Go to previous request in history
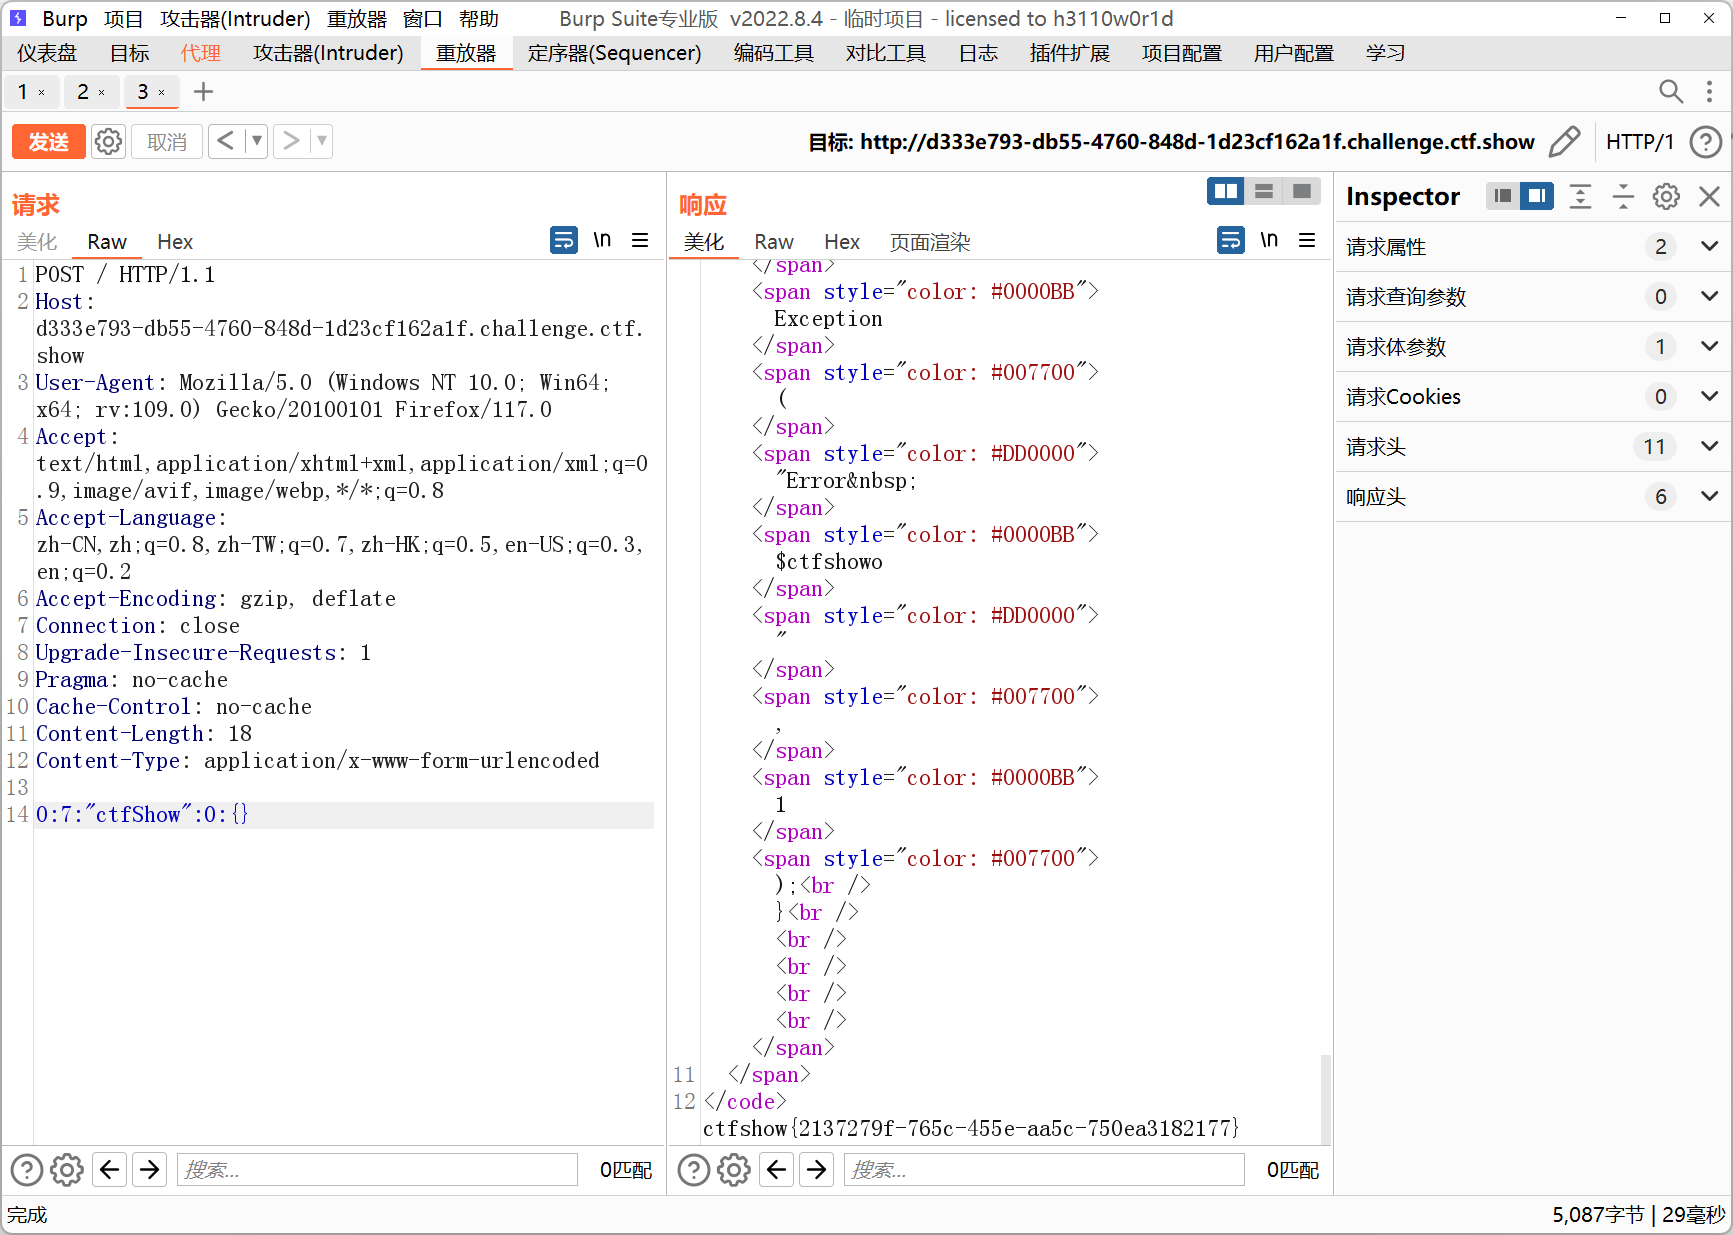Viewport: 1733px width, 1235px height. 226,141
